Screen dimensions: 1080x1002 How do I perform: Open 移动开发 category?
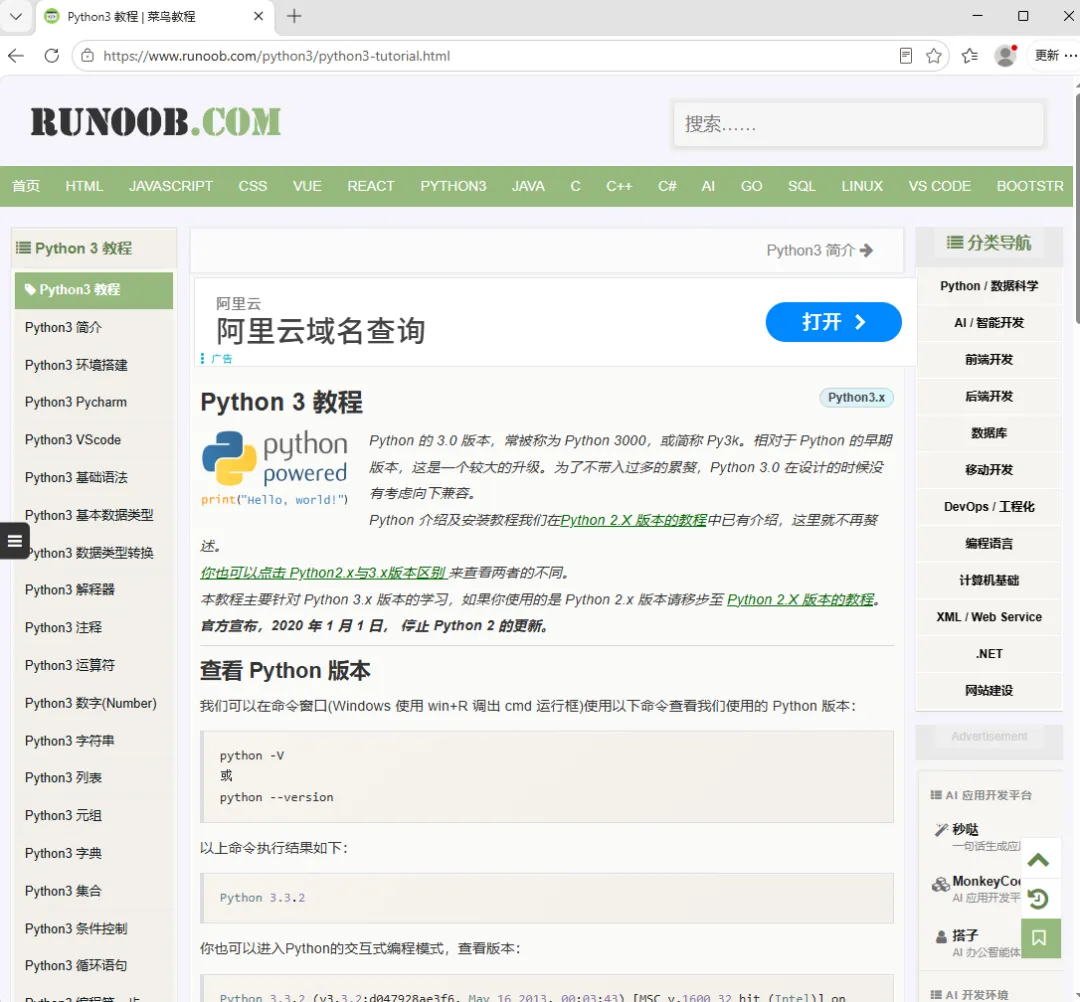tap(989, 470)
